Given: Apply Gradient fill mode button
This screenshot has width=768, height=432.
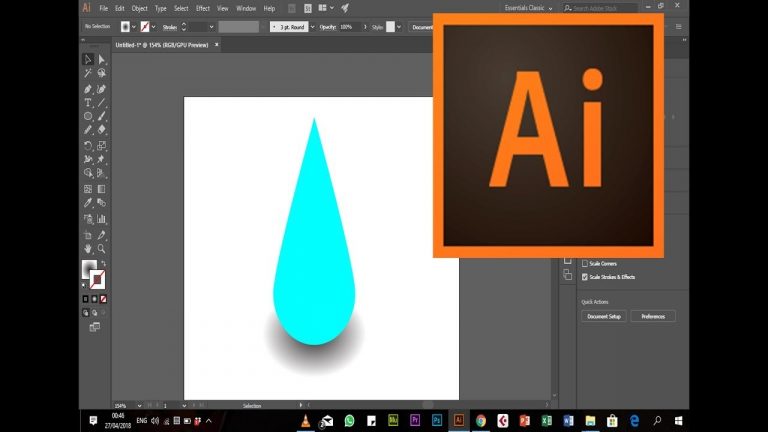Looking at the screenshot, I should [x=95, y=299].
